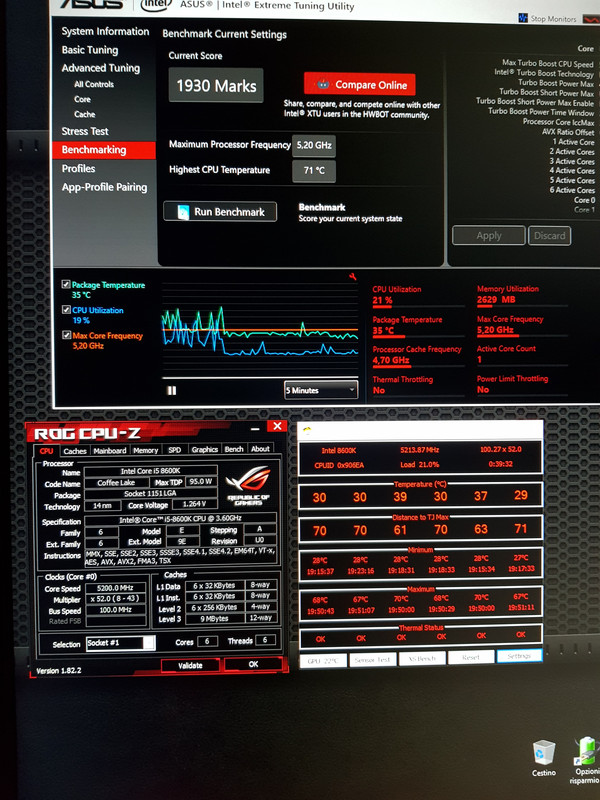
Task: Click the Discard button
Action: (549, 236)
